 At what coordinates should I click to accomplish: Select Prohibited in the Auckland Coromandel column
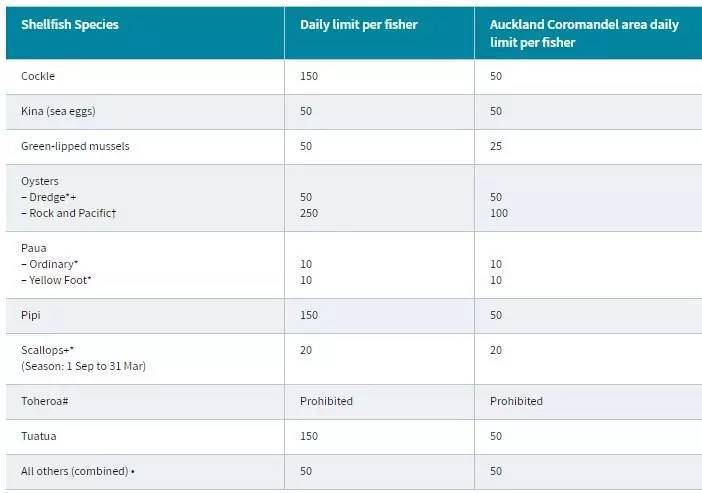click(516, 401)
